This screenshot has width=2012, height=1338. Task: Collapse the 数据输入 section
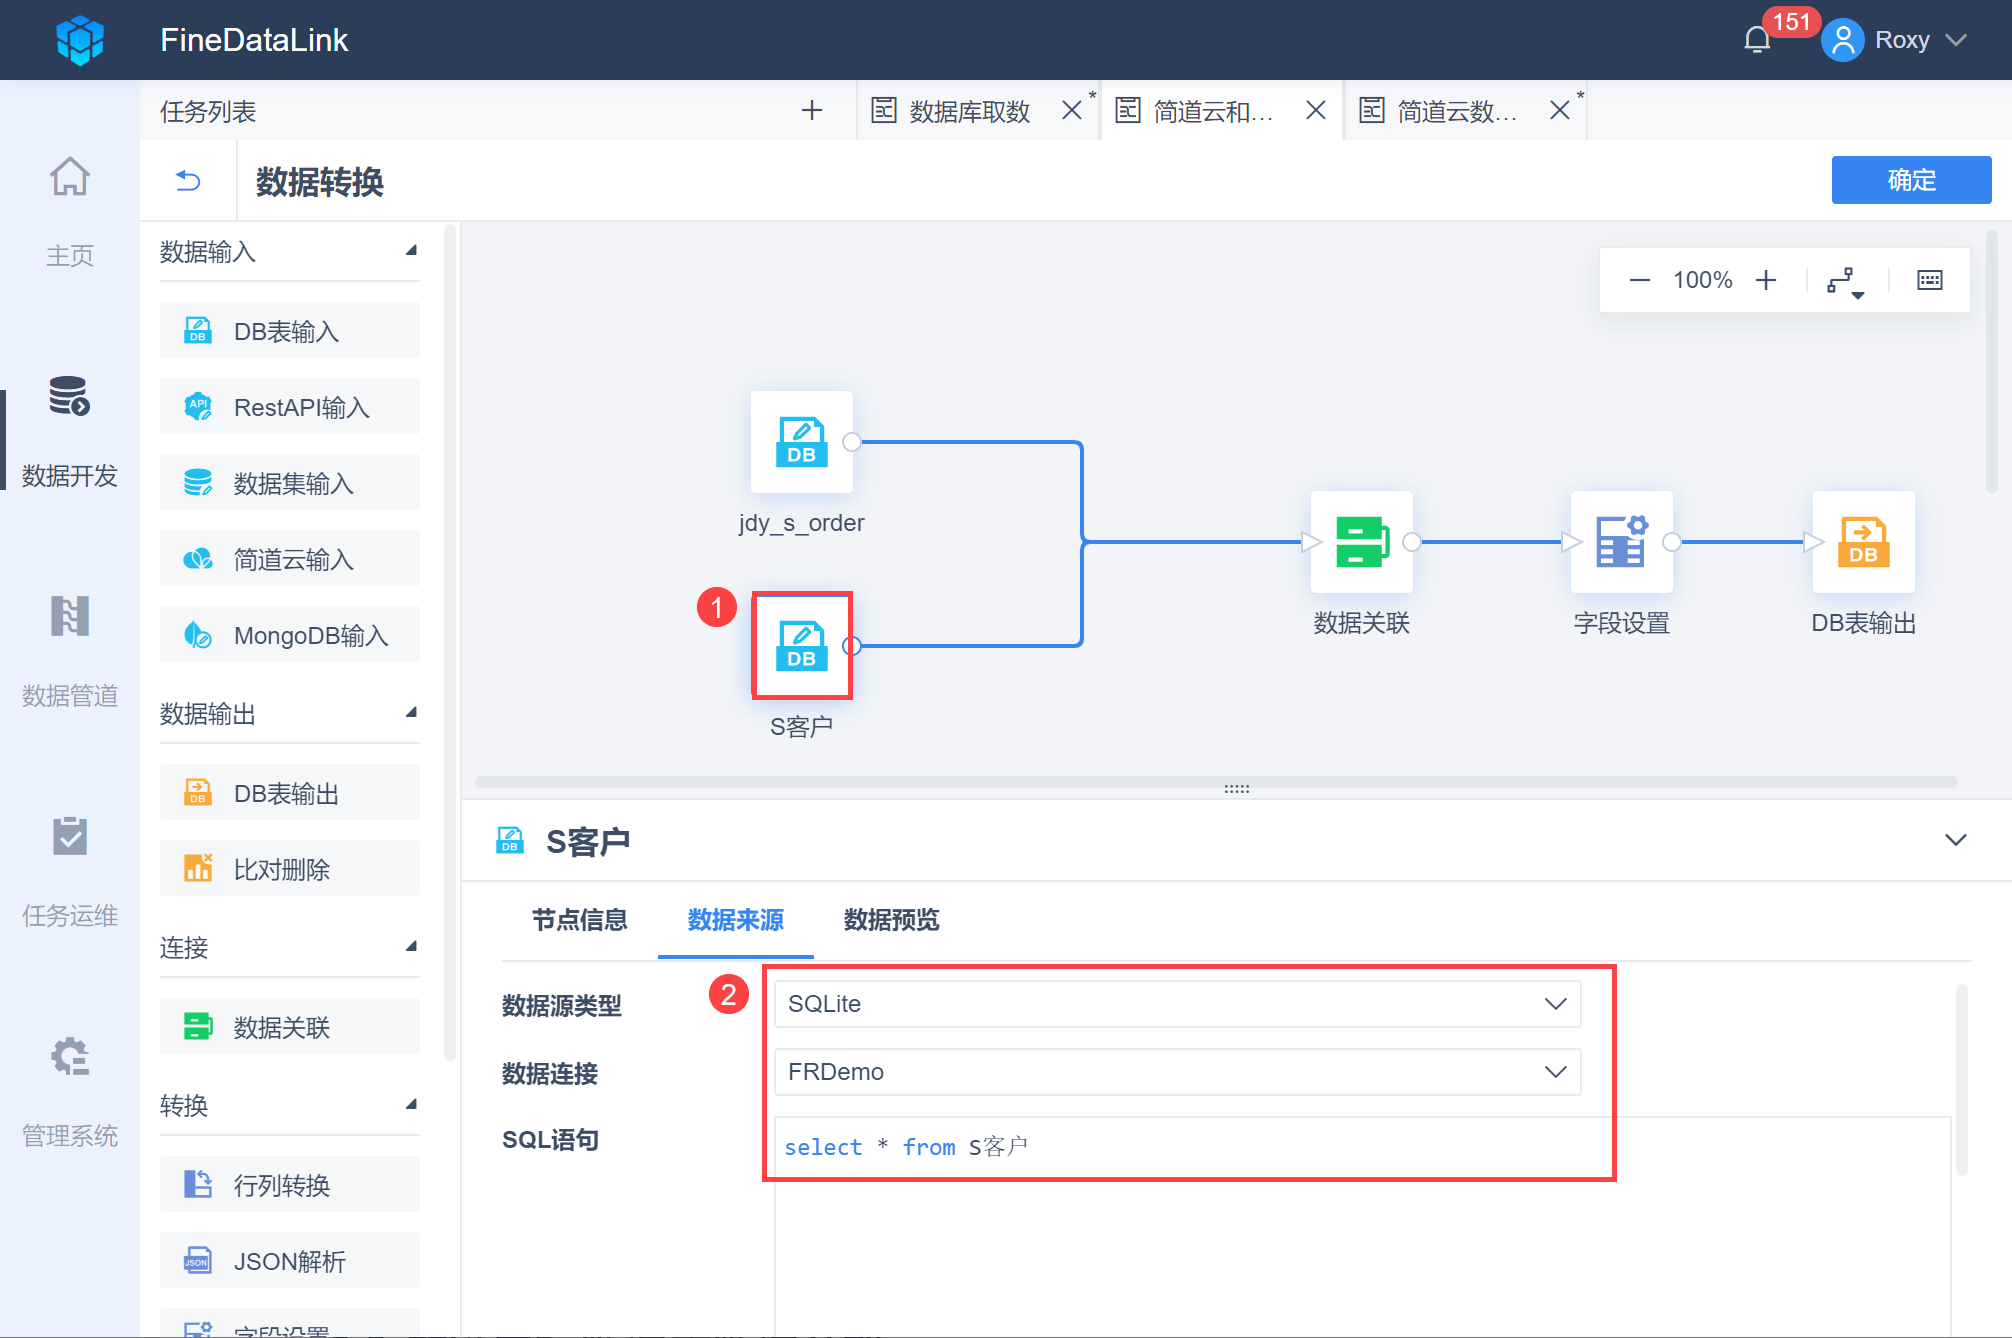click(x=410, y=251)
